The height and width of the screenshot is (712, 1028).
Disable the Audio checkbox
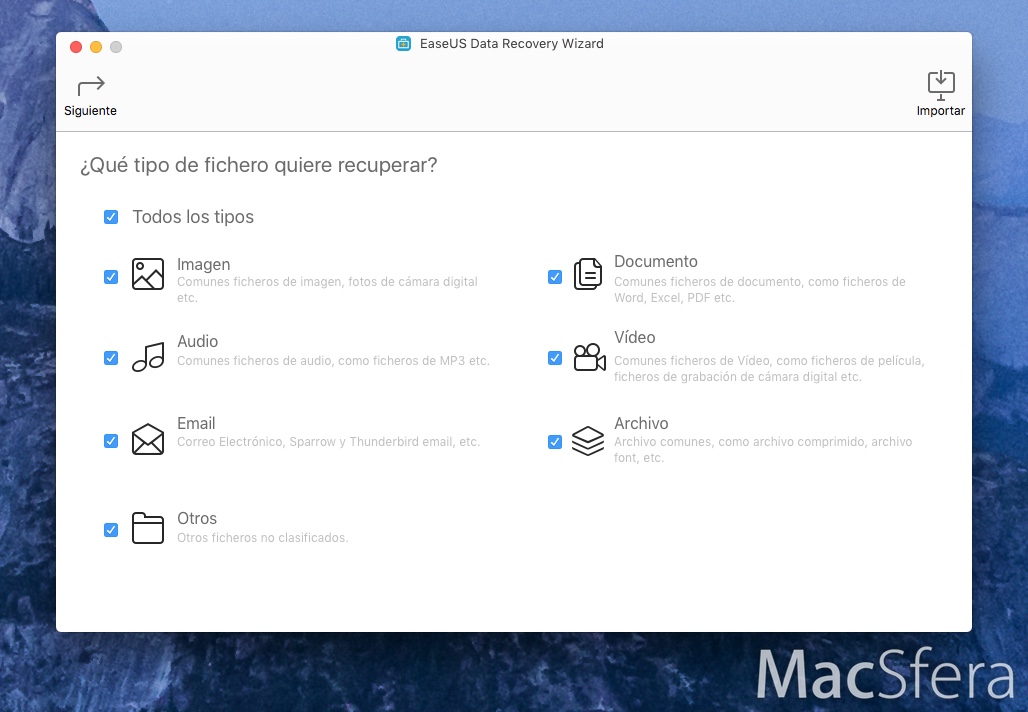tap(111, 358)
